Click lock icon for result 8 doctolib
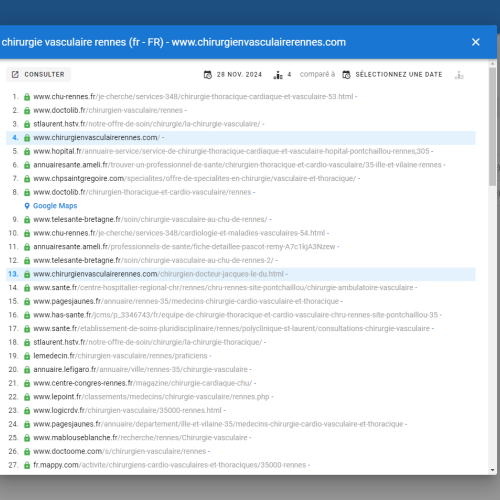Image resolution: width=500 pixels, height=500 pixels. tap(27, 192)
